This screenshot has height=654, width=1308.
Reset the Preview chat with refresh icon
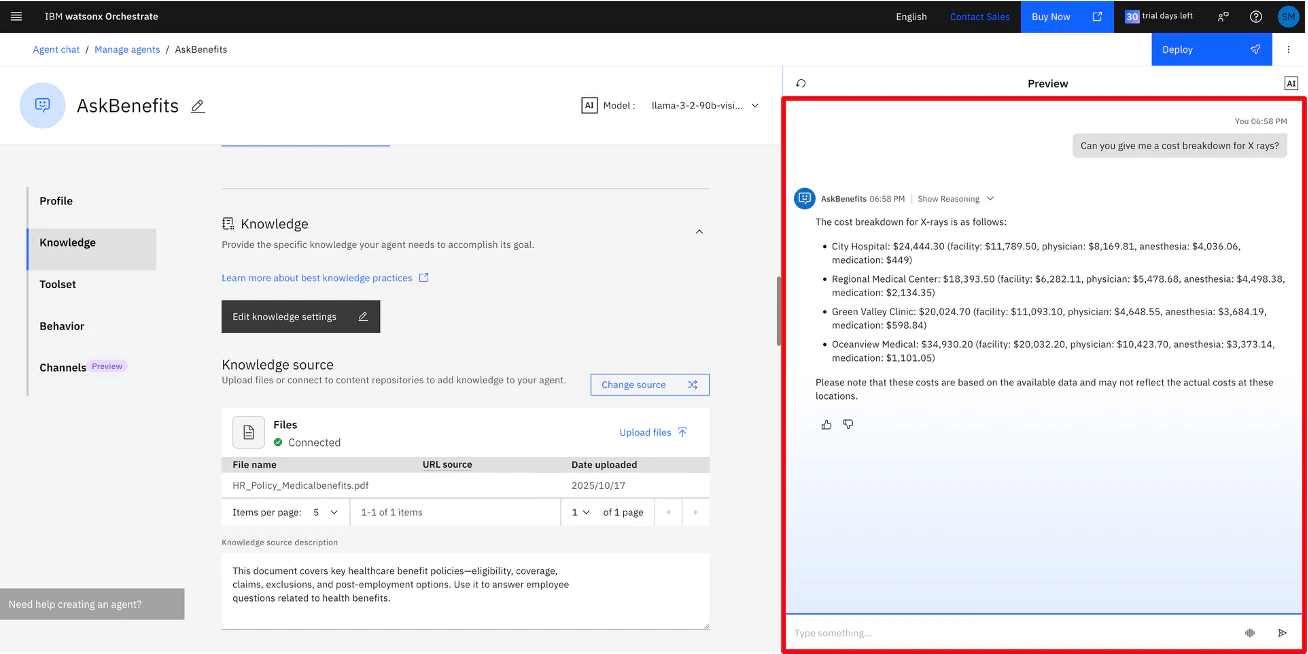801,84
